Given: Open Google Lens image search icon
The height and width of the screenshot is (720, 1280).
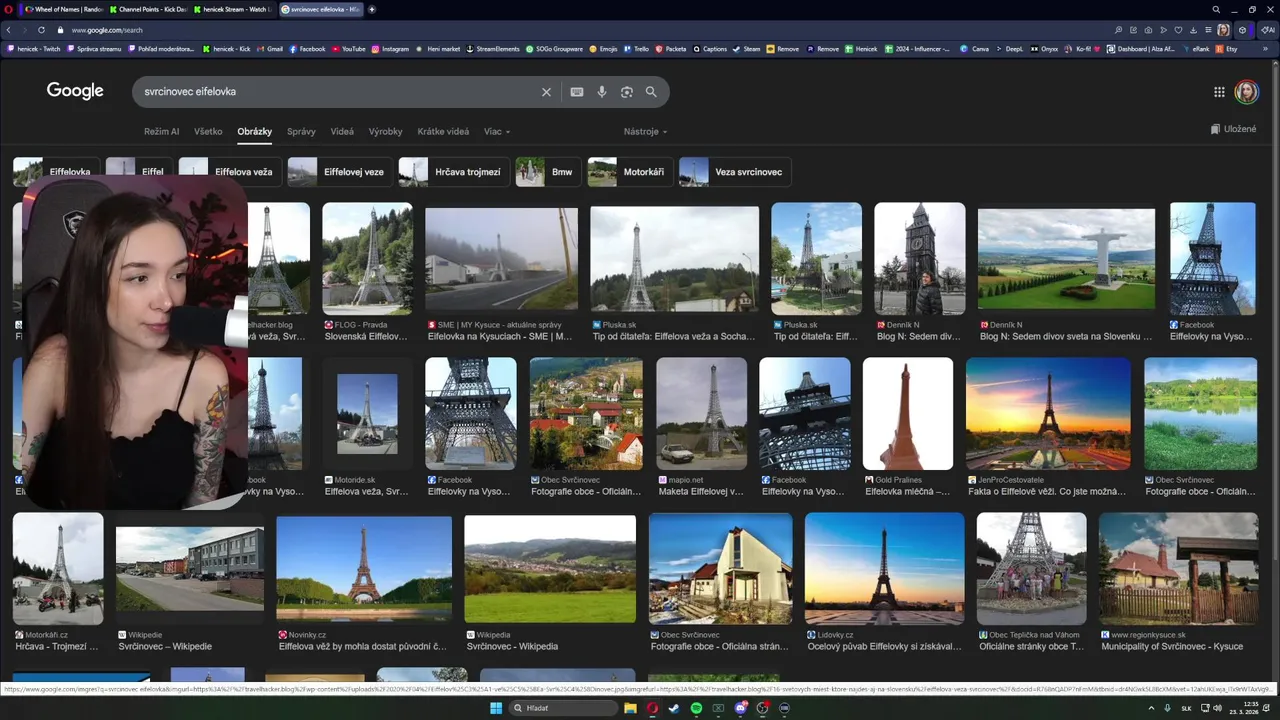Looking at the screenshot, I should tap(627, 92).
